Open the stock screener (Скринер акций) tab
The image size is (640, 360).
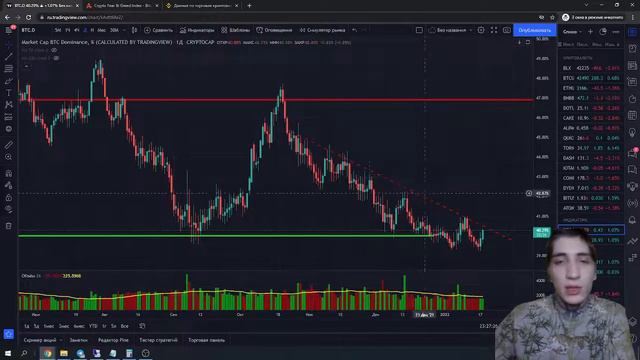pos(40,340)
